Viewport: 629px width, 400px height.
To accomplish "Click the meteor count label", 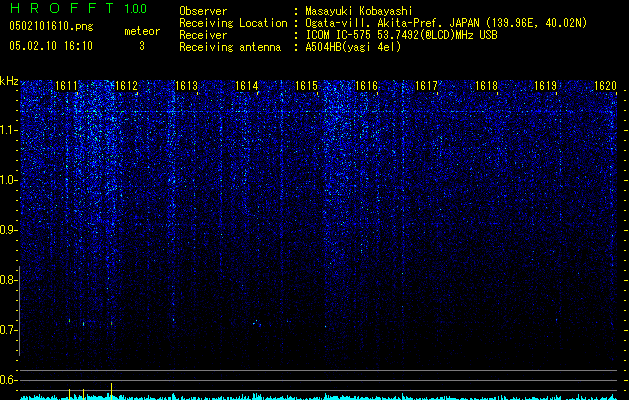I will 142,31.
